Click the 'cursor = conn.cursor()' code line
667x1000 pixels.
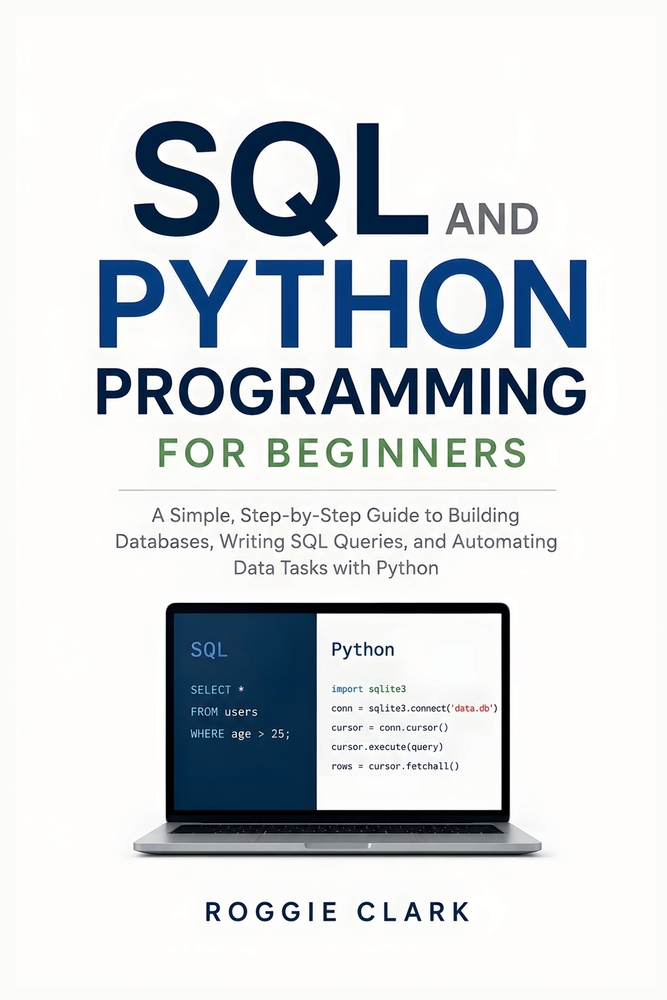pos(390,727)
